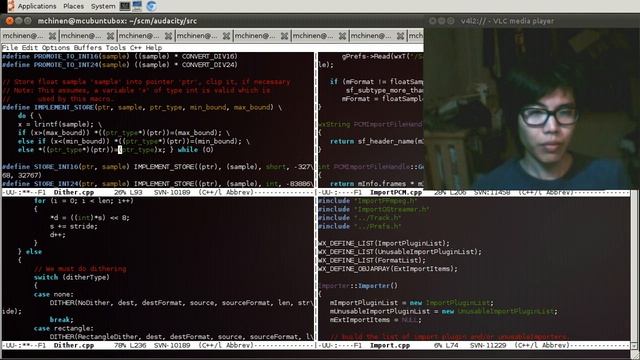Click the #define PROMOTE_TO_INT24 line
Image resolution: width=640 pixels, height=360 pixels.
[x=120, y=65]
